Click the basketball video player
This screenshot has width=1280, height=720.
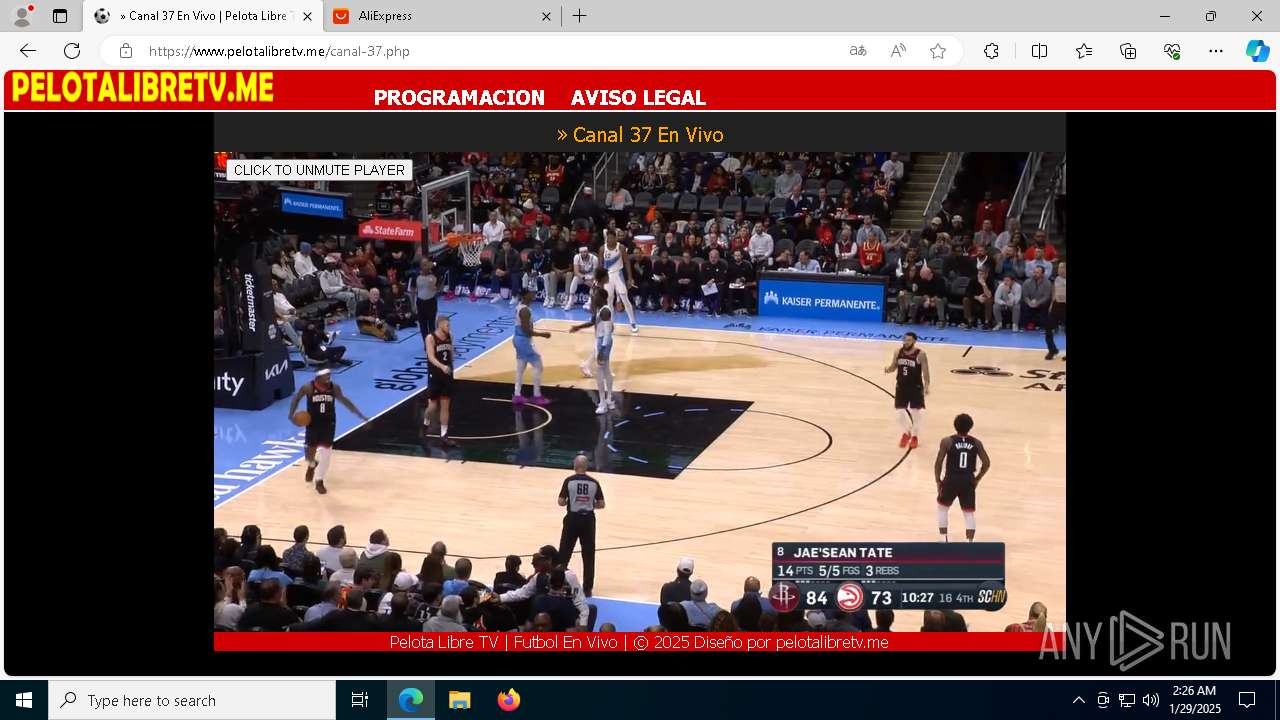[640, 391]
